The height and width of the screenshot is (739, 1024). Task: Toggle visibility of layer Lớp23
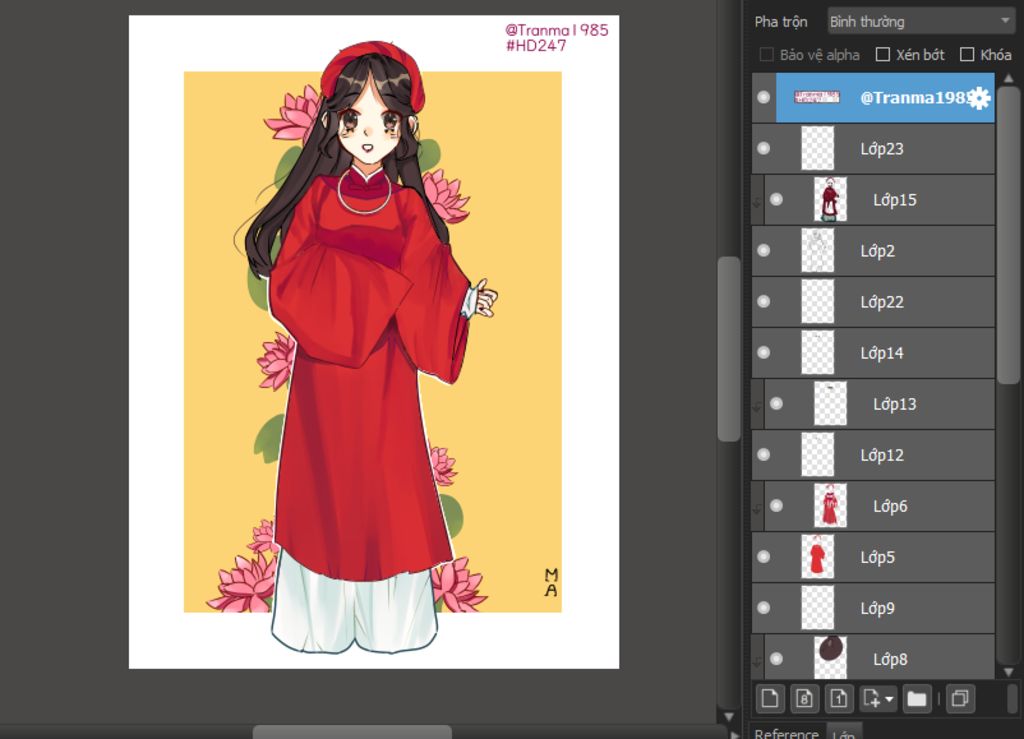pyautogui.click(x=763, y=148)
